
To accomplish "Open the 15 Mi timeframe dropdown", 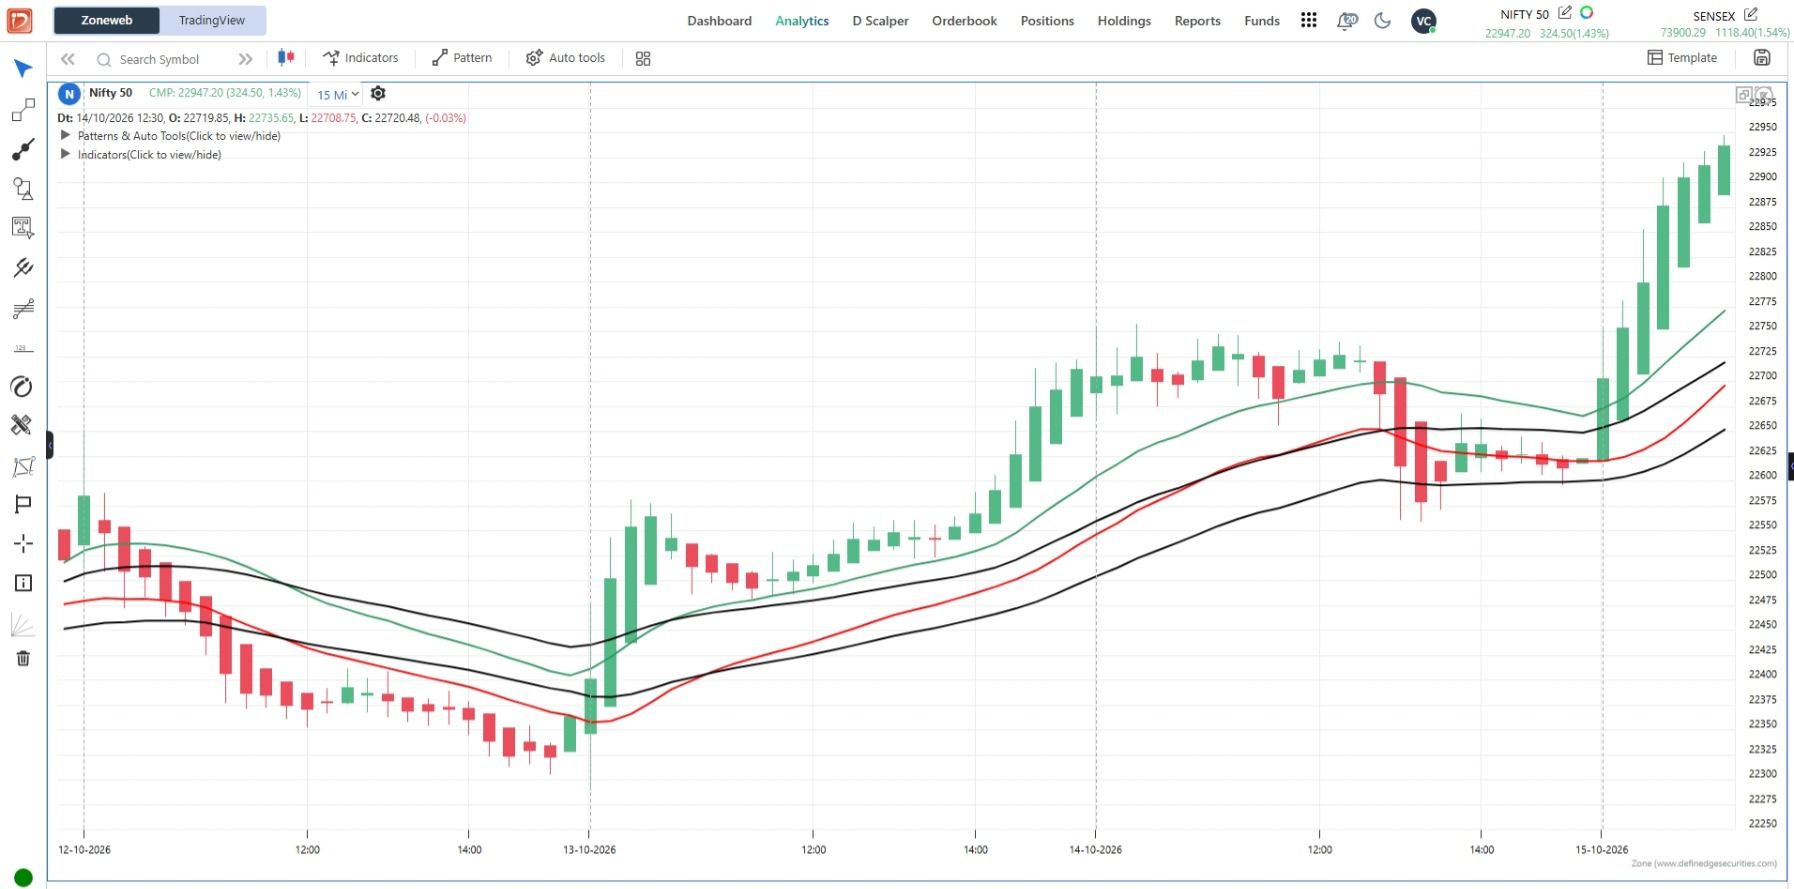I will (x=338, y=95).
